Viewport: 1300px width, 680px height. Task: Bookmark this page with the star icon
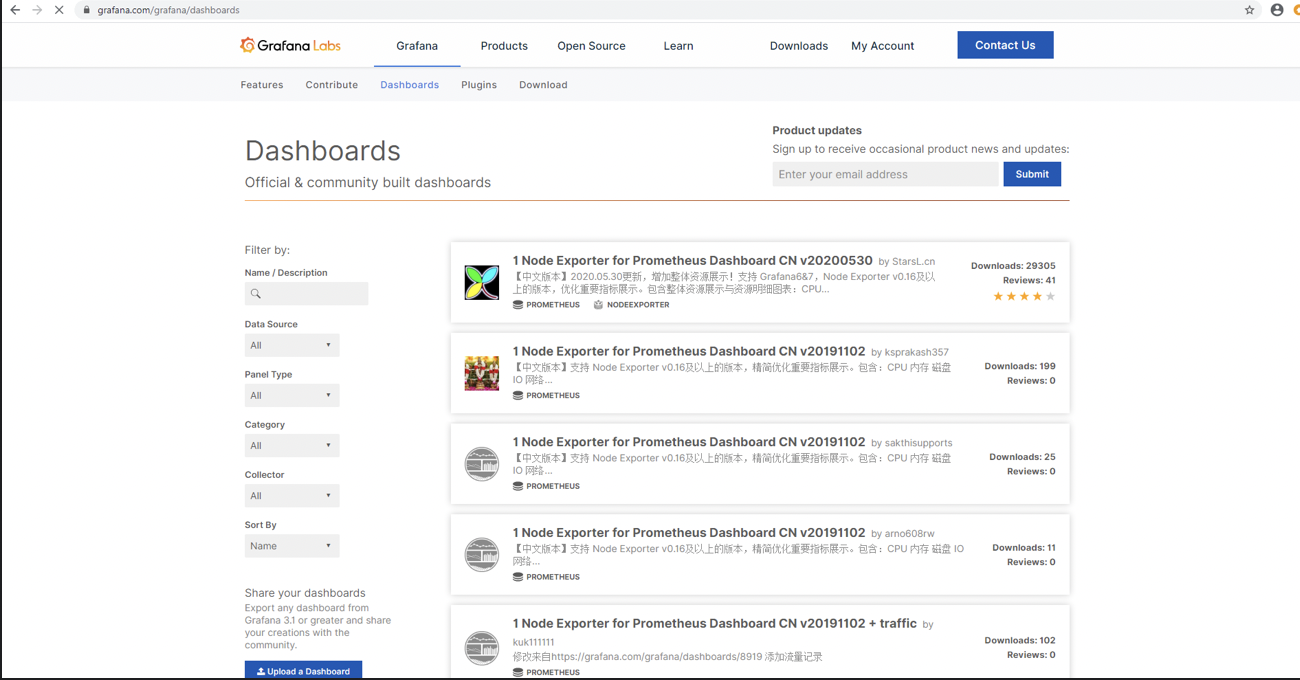(x=1249, y=10)
